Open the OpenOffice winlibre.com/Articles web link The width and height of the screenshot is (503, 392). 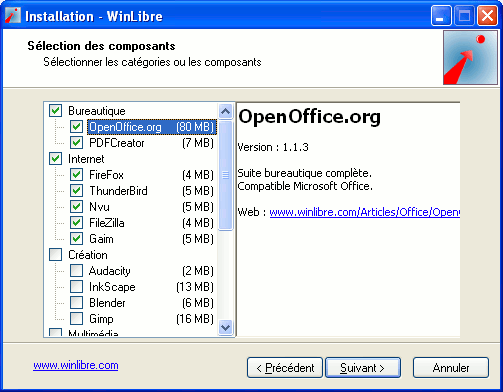pos(365,212)
